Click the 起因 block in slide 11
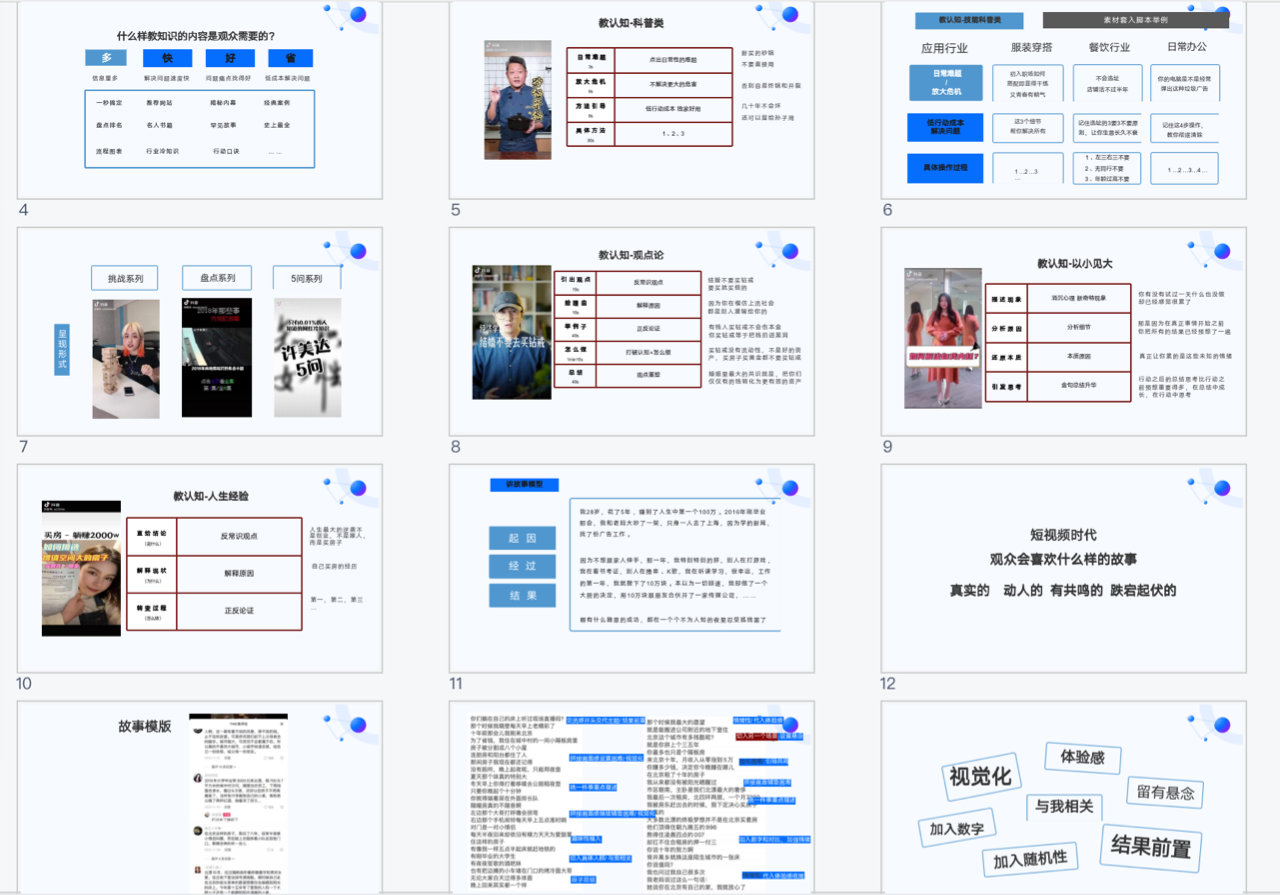The width and height of the screenshot is (1280, 895). [522, 538]
